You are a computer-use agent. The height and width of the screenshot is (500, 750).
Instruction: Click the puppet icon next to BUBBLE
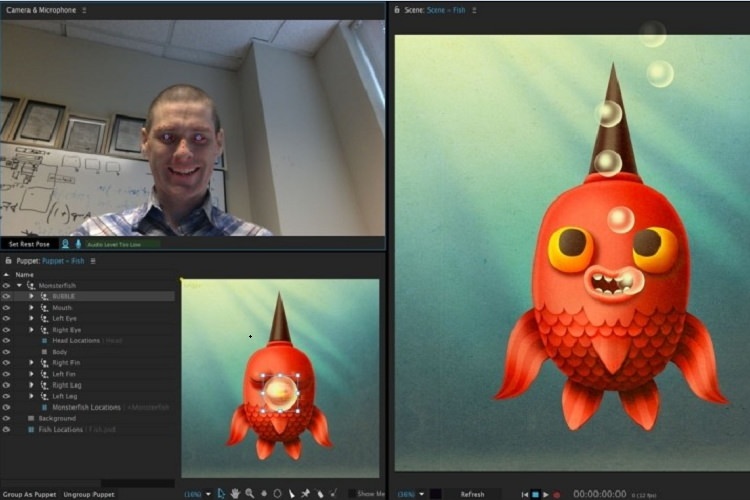pyautogui.click(x=44, y=297)
